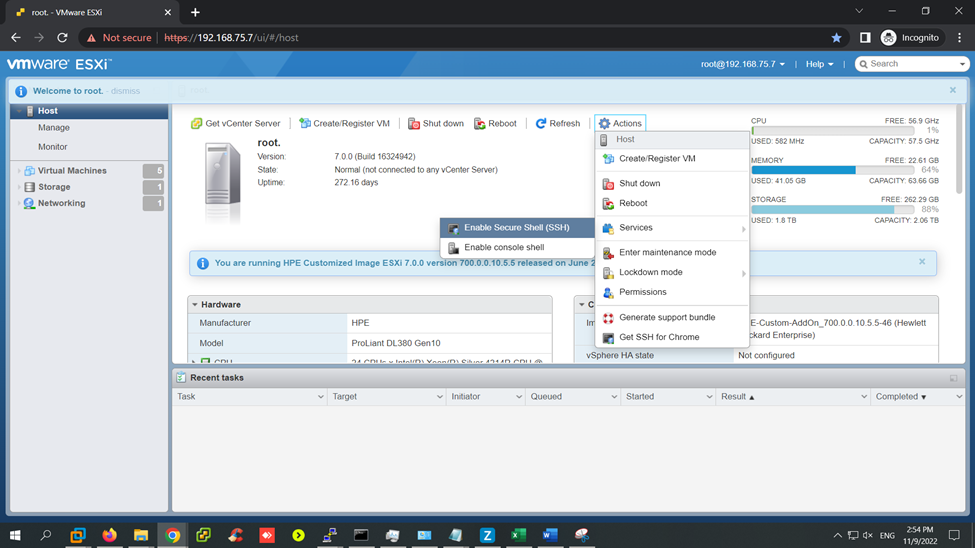Select Enter maintenance mode

[667, 253]
